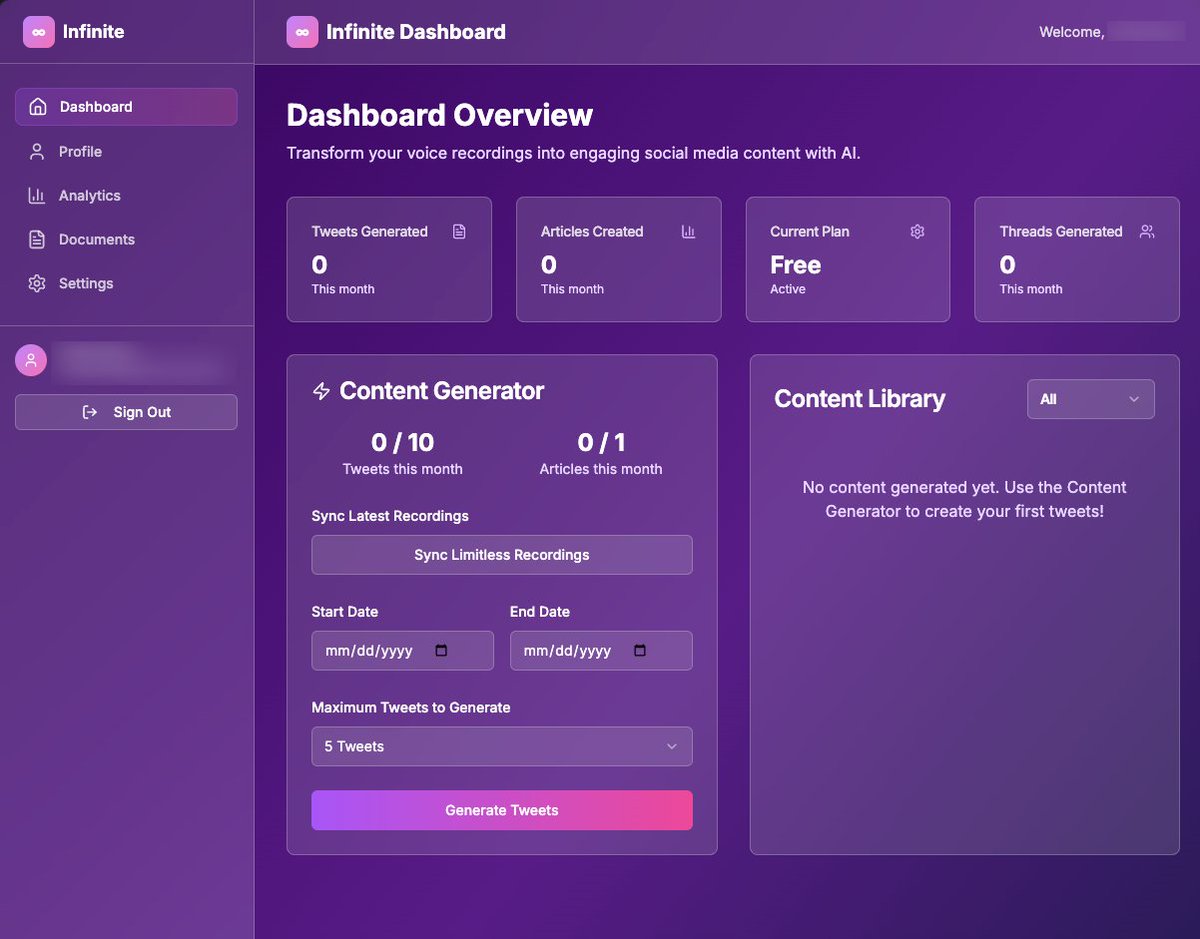Click the Infinite Dashboard header logo icon
Viewport: 1200px width, 939px height.
pyautogui.click(x=302, y=32)
